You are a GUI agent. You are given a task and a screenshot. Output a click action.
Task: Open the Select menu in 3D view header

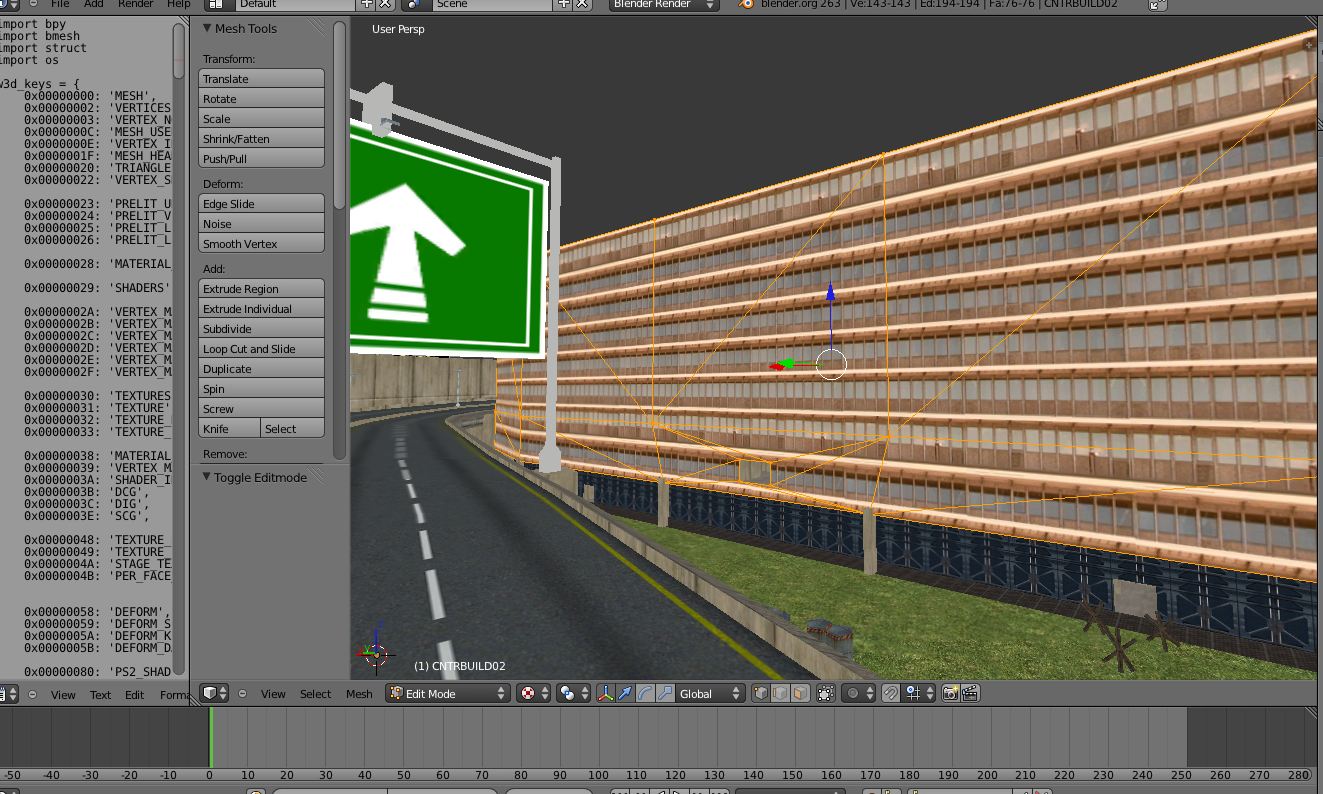pyautogui.click(x=315, y=693)
